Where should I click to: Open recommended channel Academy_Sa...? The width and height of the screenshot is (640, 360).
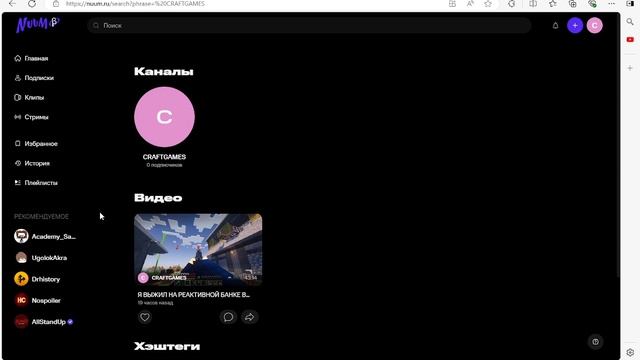click(45, 236)
